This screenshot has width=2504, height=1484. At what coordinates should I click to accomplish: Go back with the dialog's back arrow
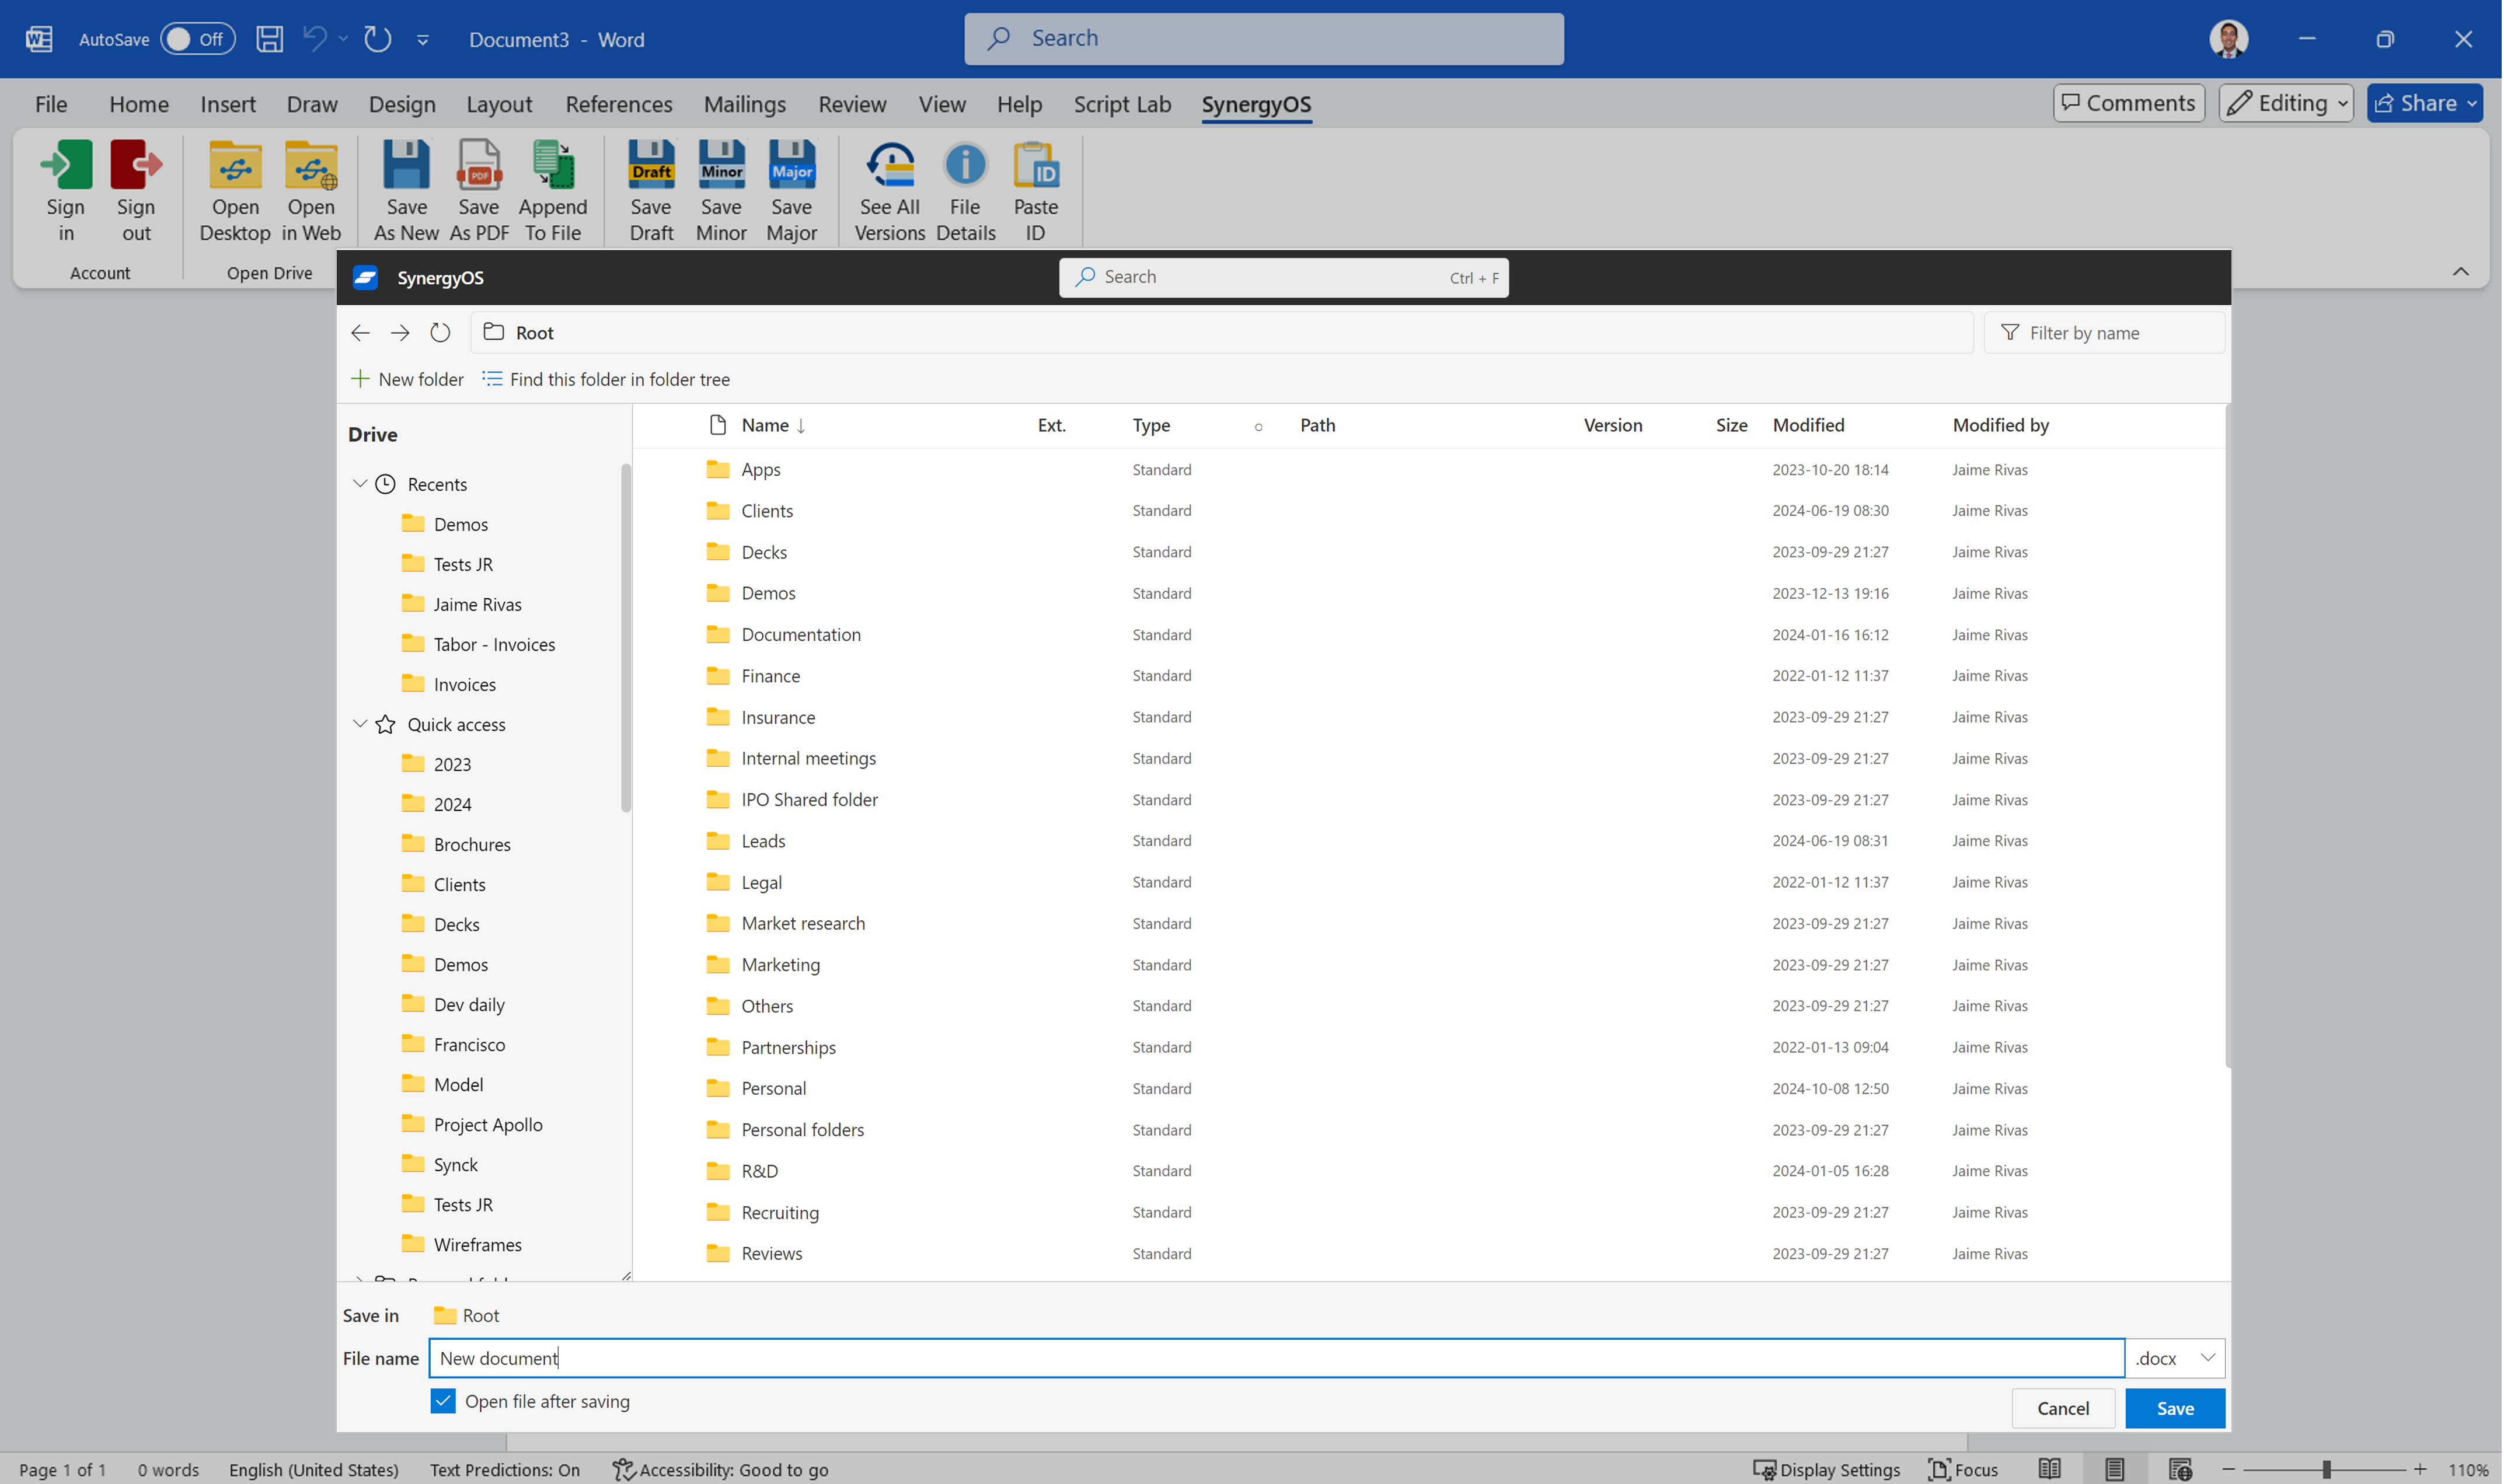click(361, 333)
